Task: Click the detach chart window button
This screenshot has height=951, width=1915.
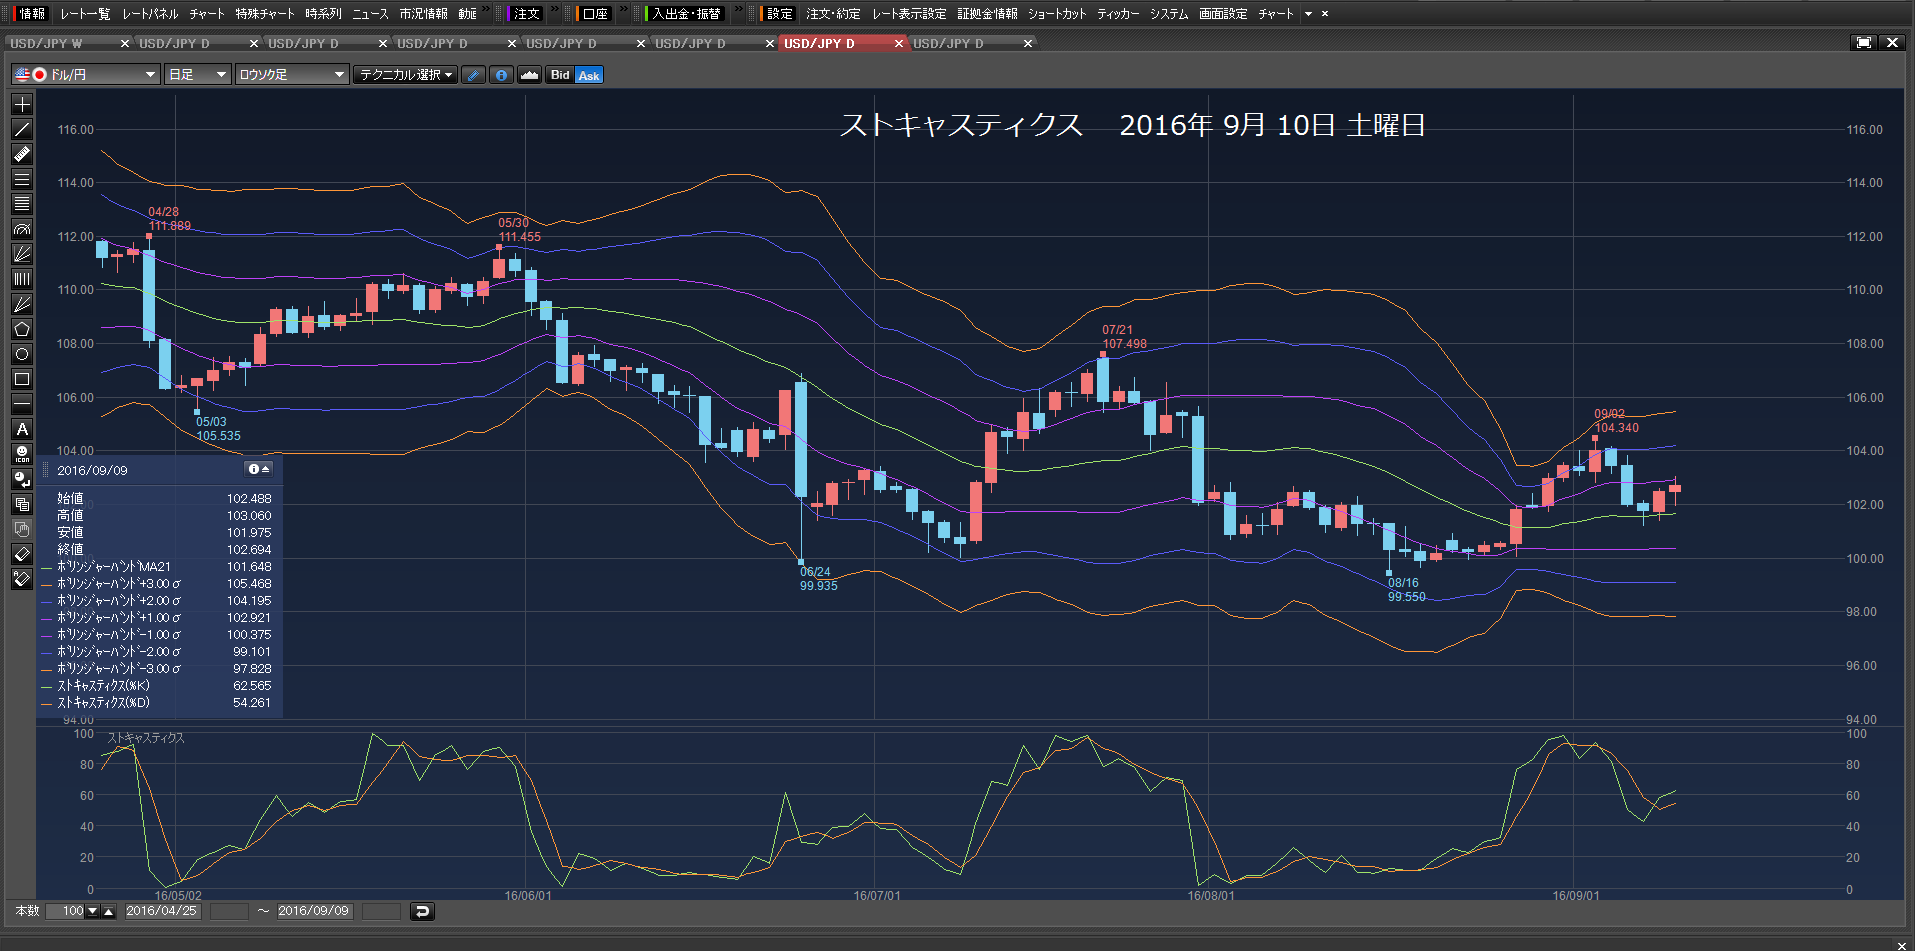Action: click(1864, 42)
